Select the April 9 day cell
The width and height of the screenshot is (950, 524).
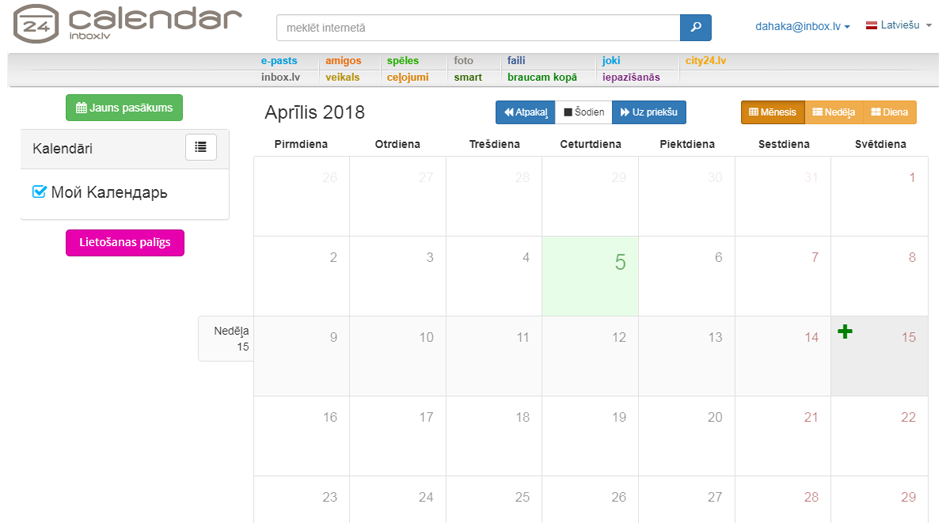pos(301,356)
